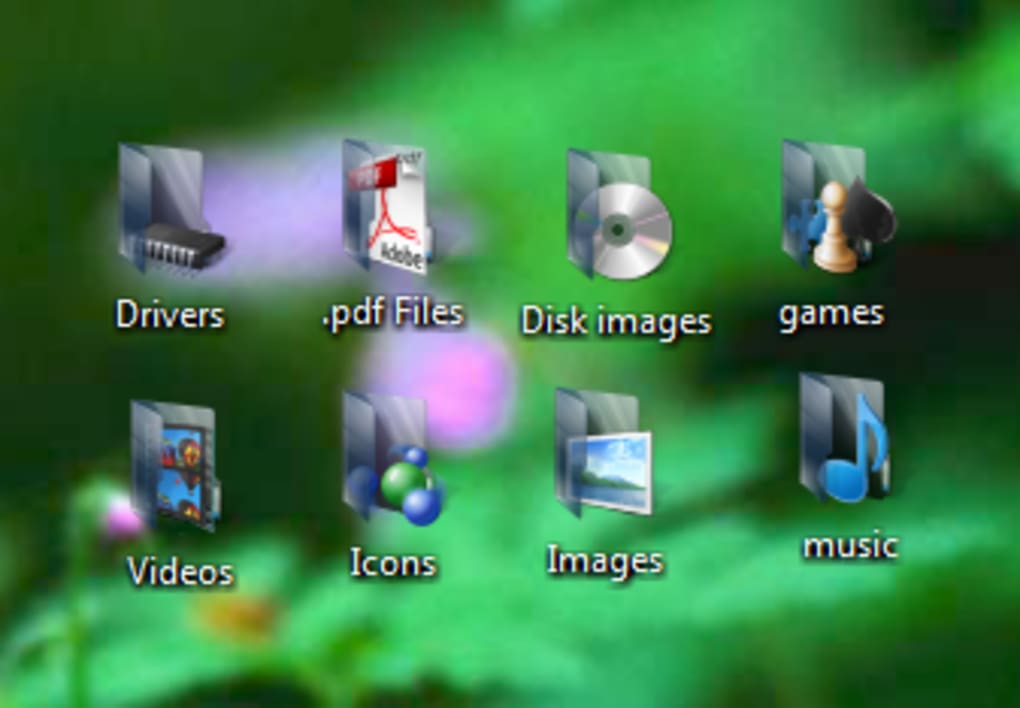
Task: Click the Icons text label
Action: tap(392, 563)
